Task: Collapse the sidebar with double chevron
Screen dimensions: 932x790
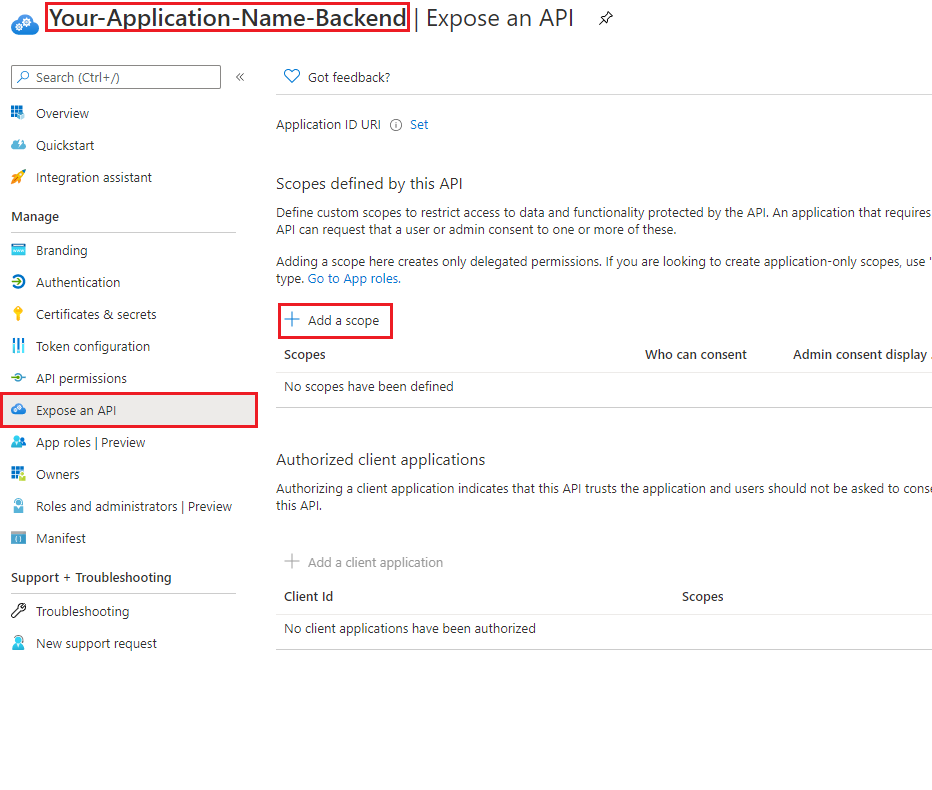Action: click(x=240, y=77)
